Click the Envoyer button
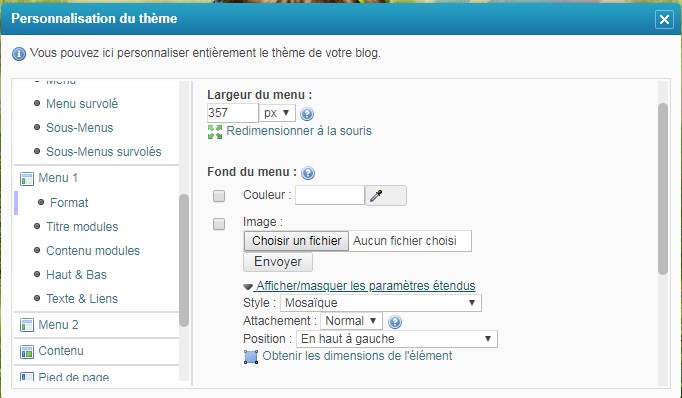The height and width of the screenshot is (398, 682). click(x=278, y=262)
